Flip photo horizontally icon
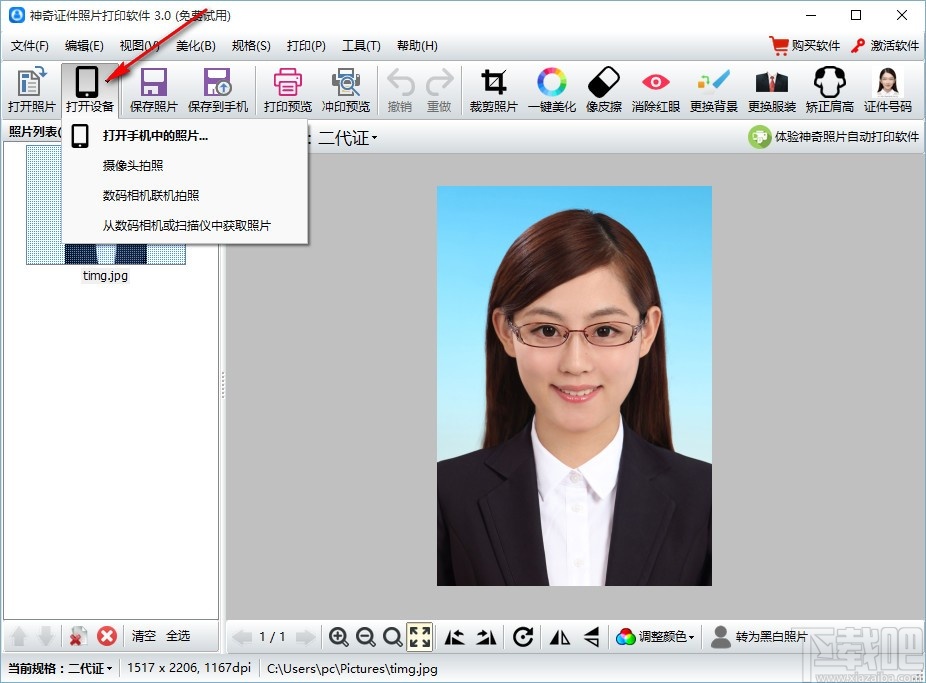 [x=560, y=637]
